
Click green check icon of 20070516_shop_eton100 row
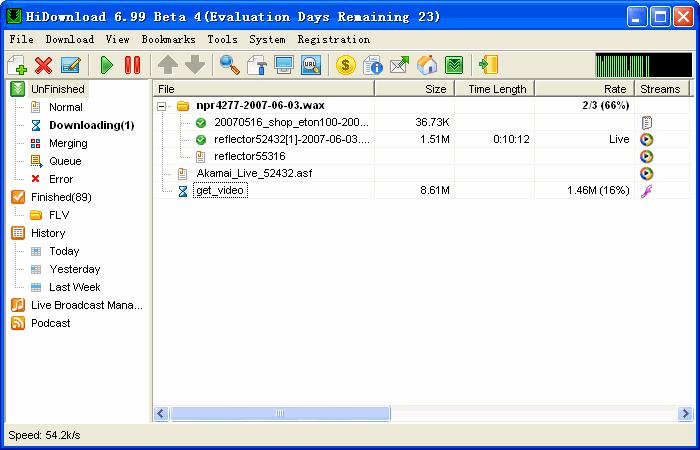(x=201, y=123)
